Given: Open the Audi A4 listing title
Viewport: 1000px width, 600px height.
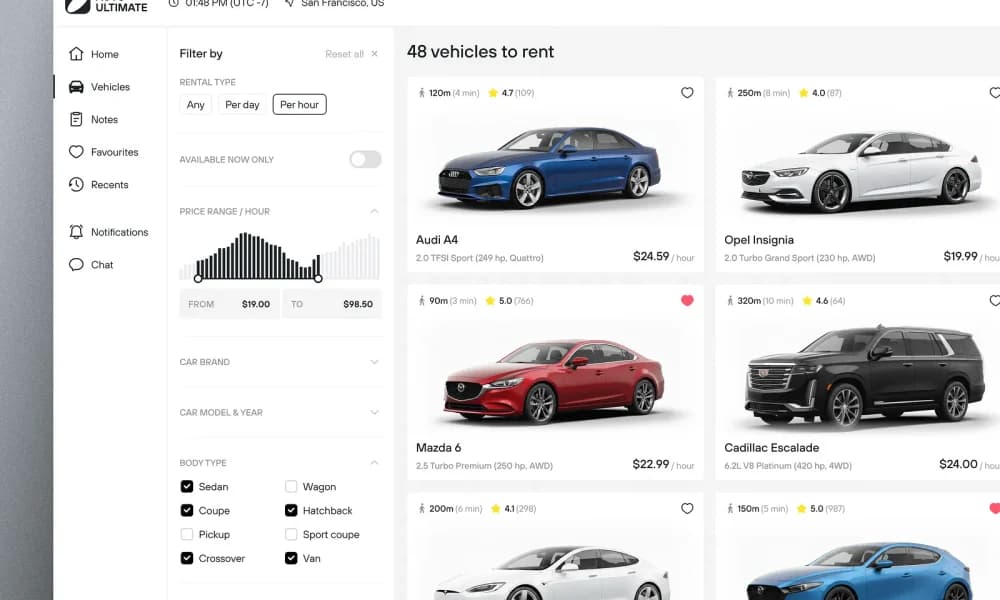Looking at the screenshot, I should [x=437, y=240].
